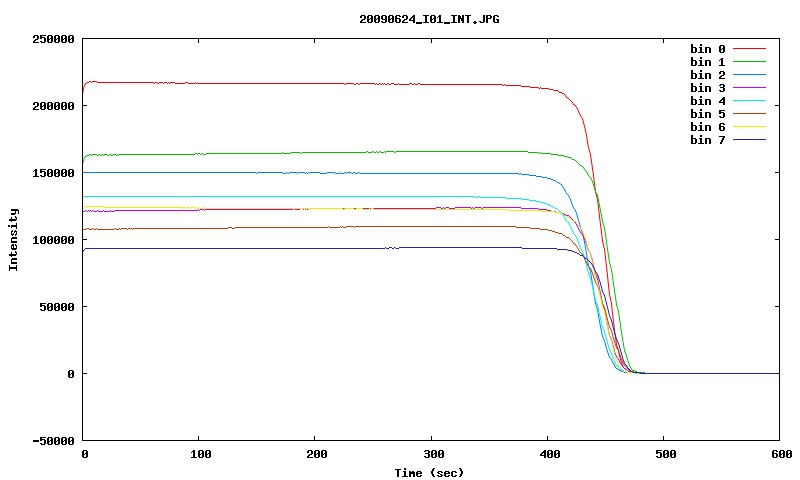800x480 pixels.
Task: Click the 600 x-axis tick label
Action: tap(782, 454)
